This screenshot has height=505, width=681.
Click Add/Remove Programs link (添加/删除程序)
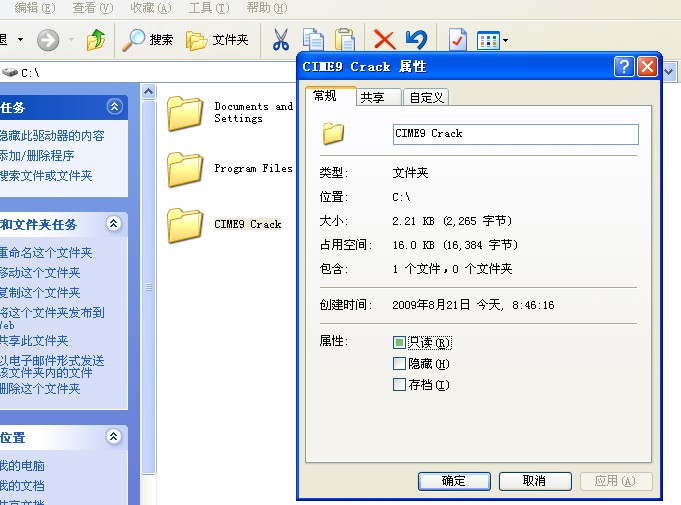[x=37, y=155]
